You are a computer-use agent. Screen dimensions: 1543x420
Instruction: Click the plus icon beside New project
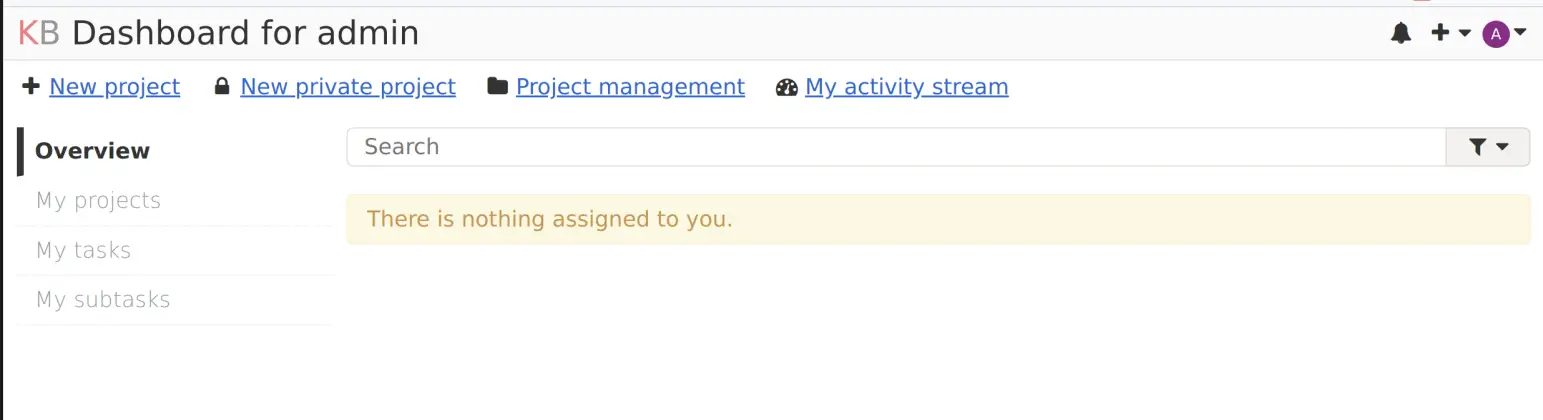(x=31, y=87)
